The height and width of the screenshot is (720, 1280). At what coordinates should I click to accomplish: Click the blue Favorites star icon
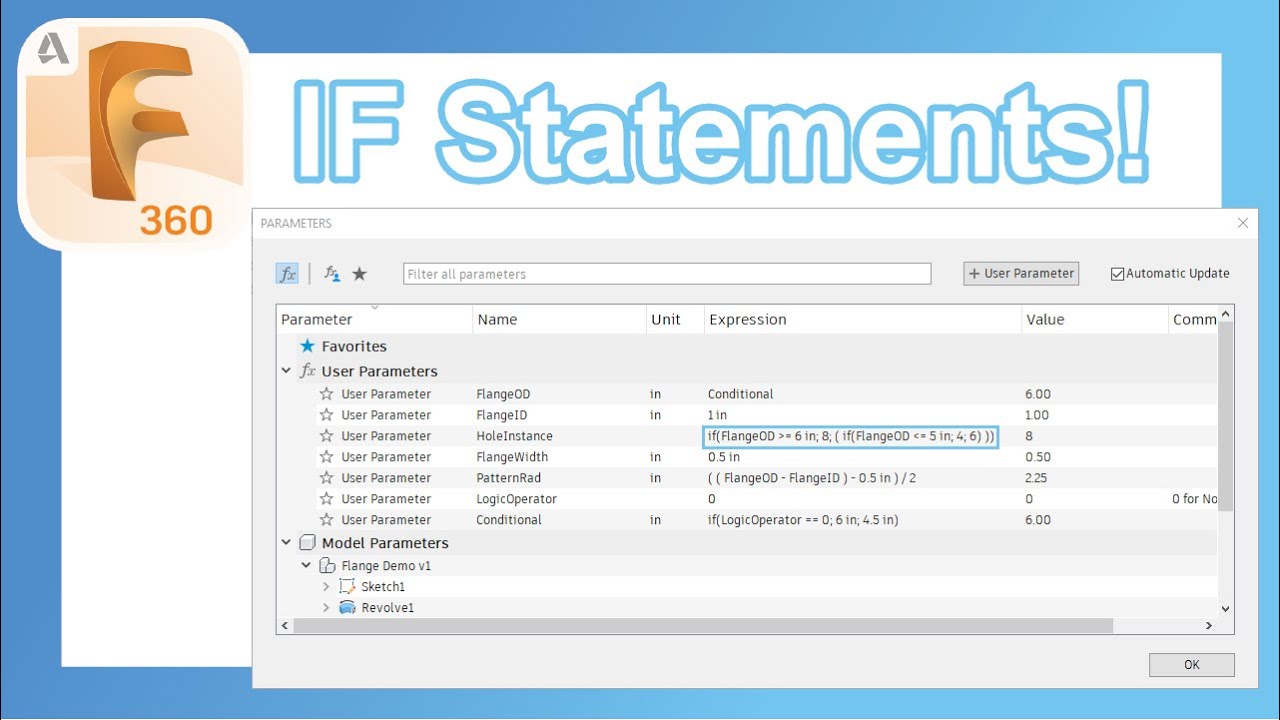pyautogui.click(x=308, y=346)
